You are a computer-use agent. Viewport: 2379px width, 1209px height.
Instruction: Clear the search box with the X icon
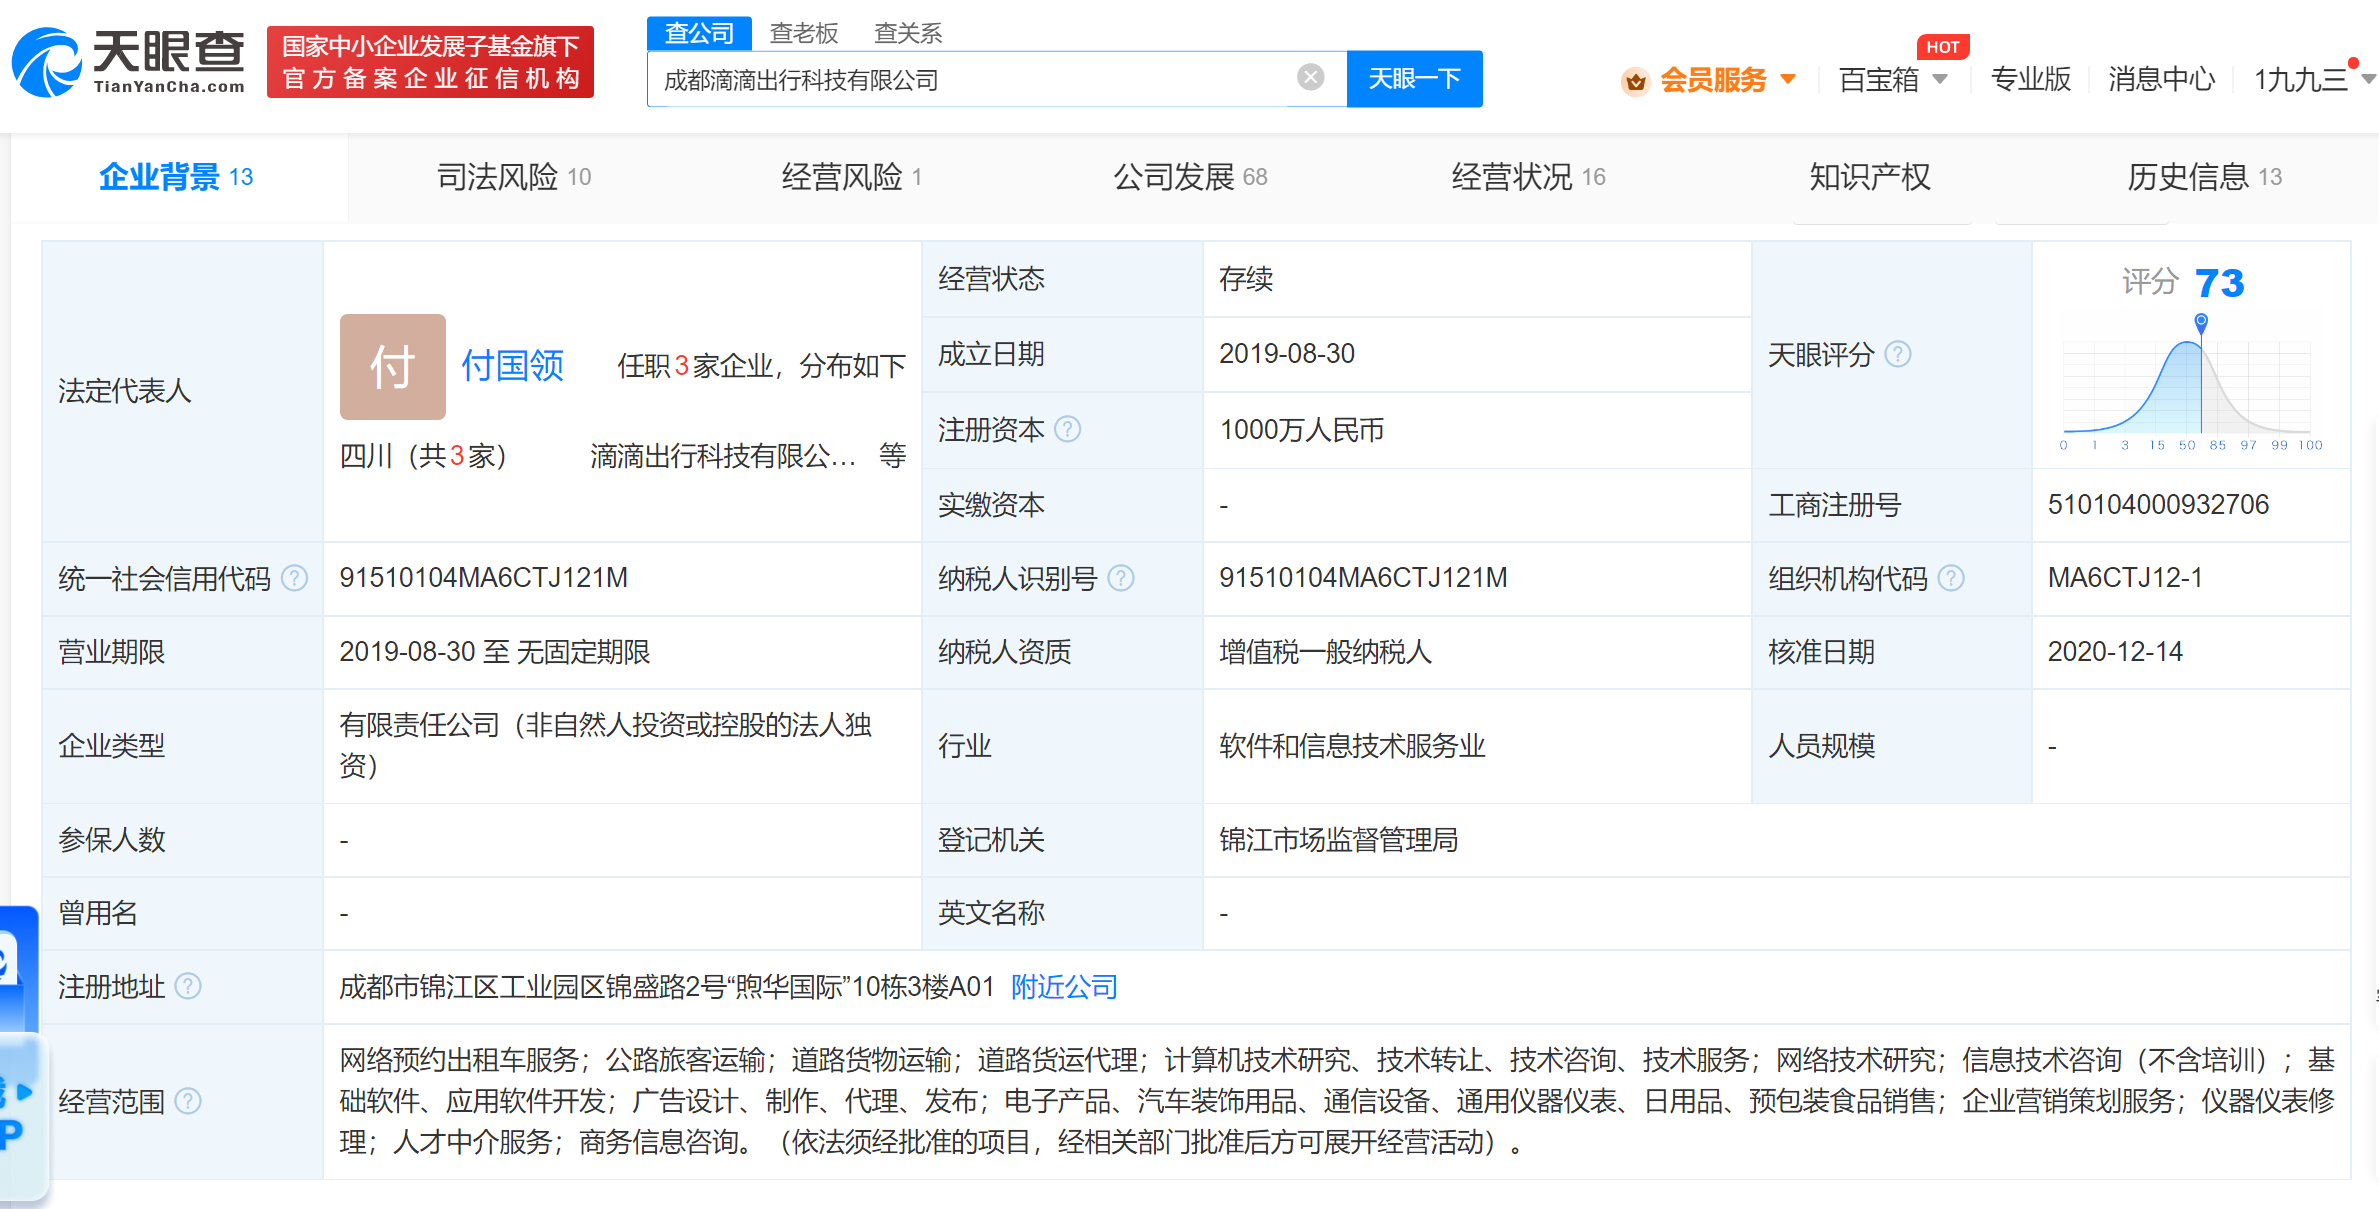coord(1310,78)
